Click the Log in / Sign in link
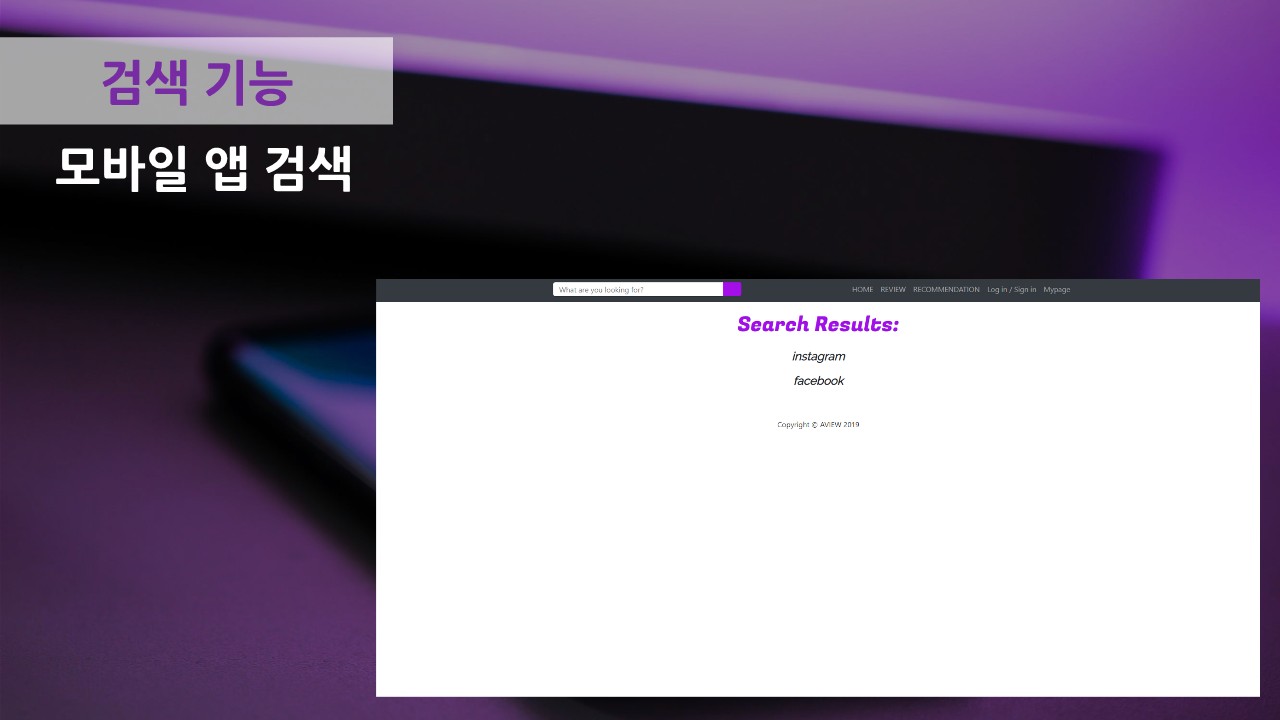Image resolution: width=1280 pixels, height=720 pixels. coord(1011,289)
